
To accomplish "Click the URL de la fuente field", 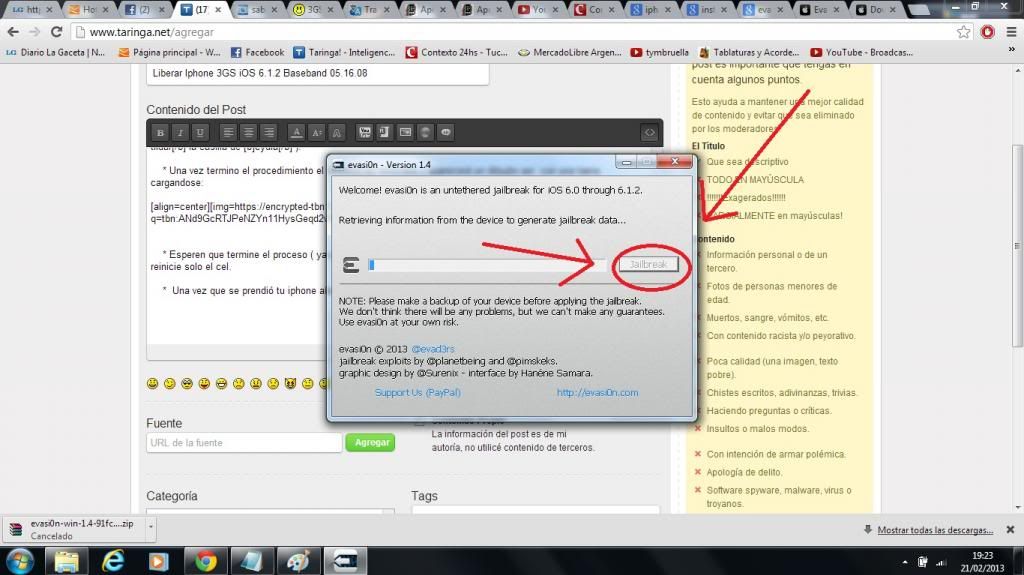I will [244, 442].
